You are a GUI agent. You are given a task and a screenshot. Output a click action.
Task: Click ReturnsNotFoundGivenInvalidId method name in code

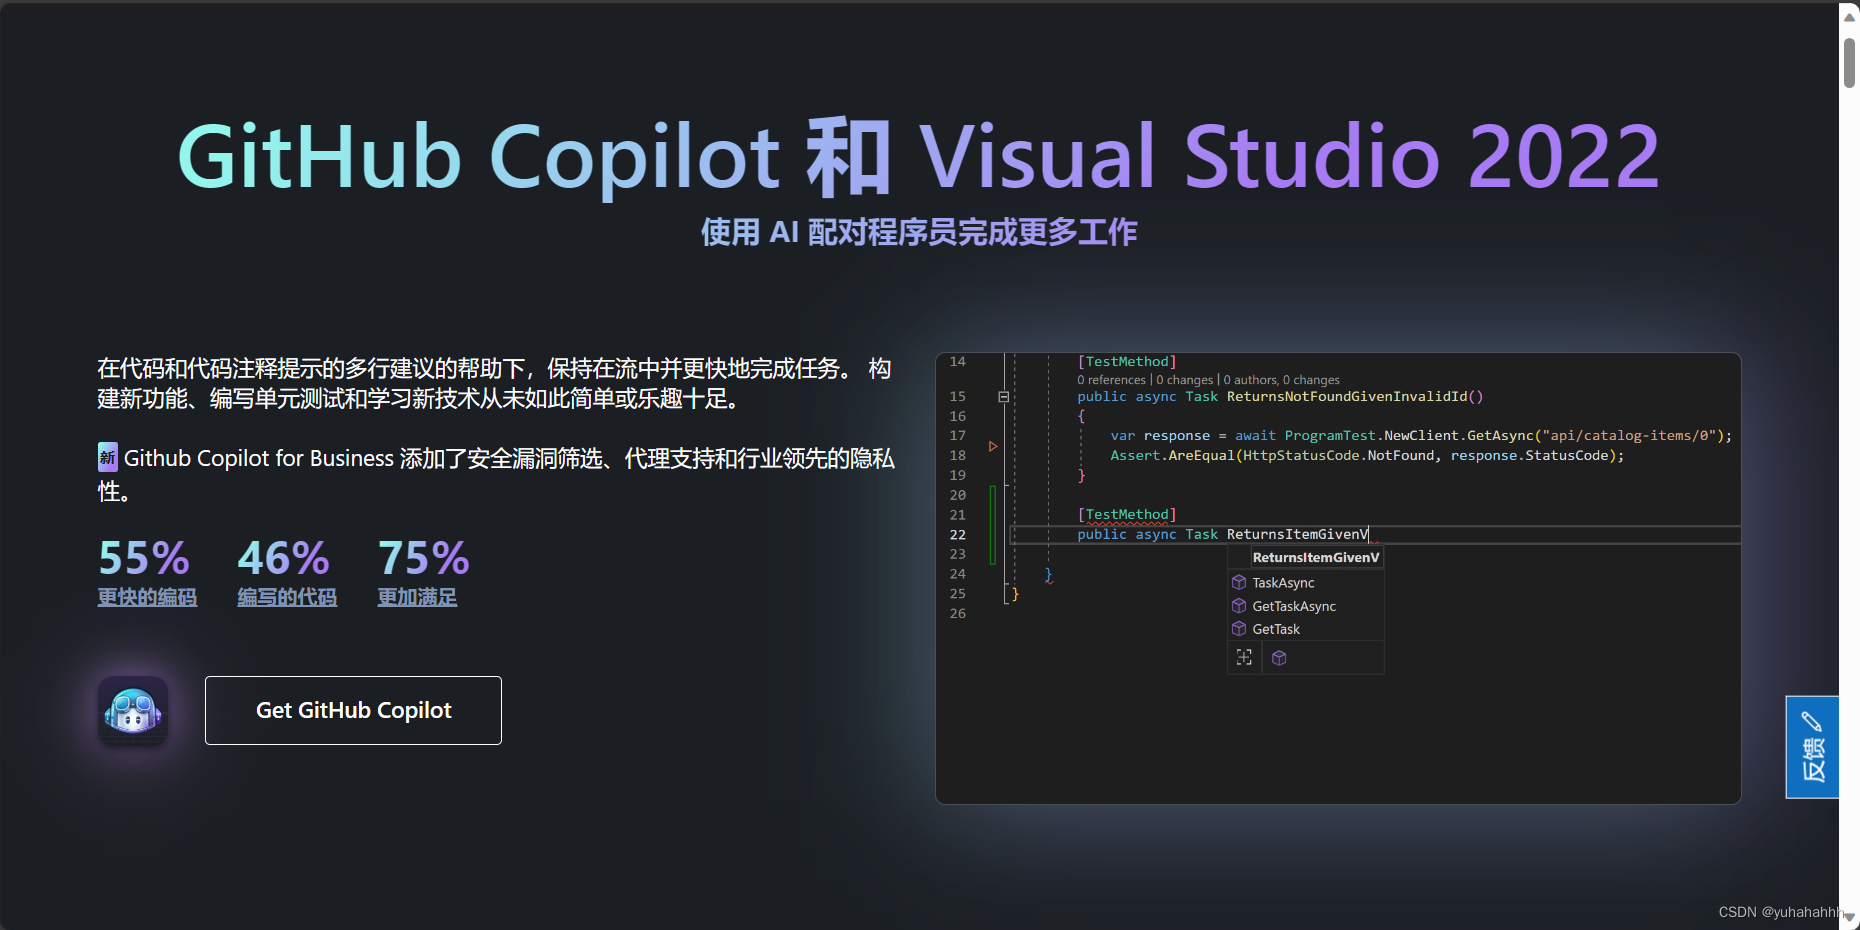(1347, 397)
